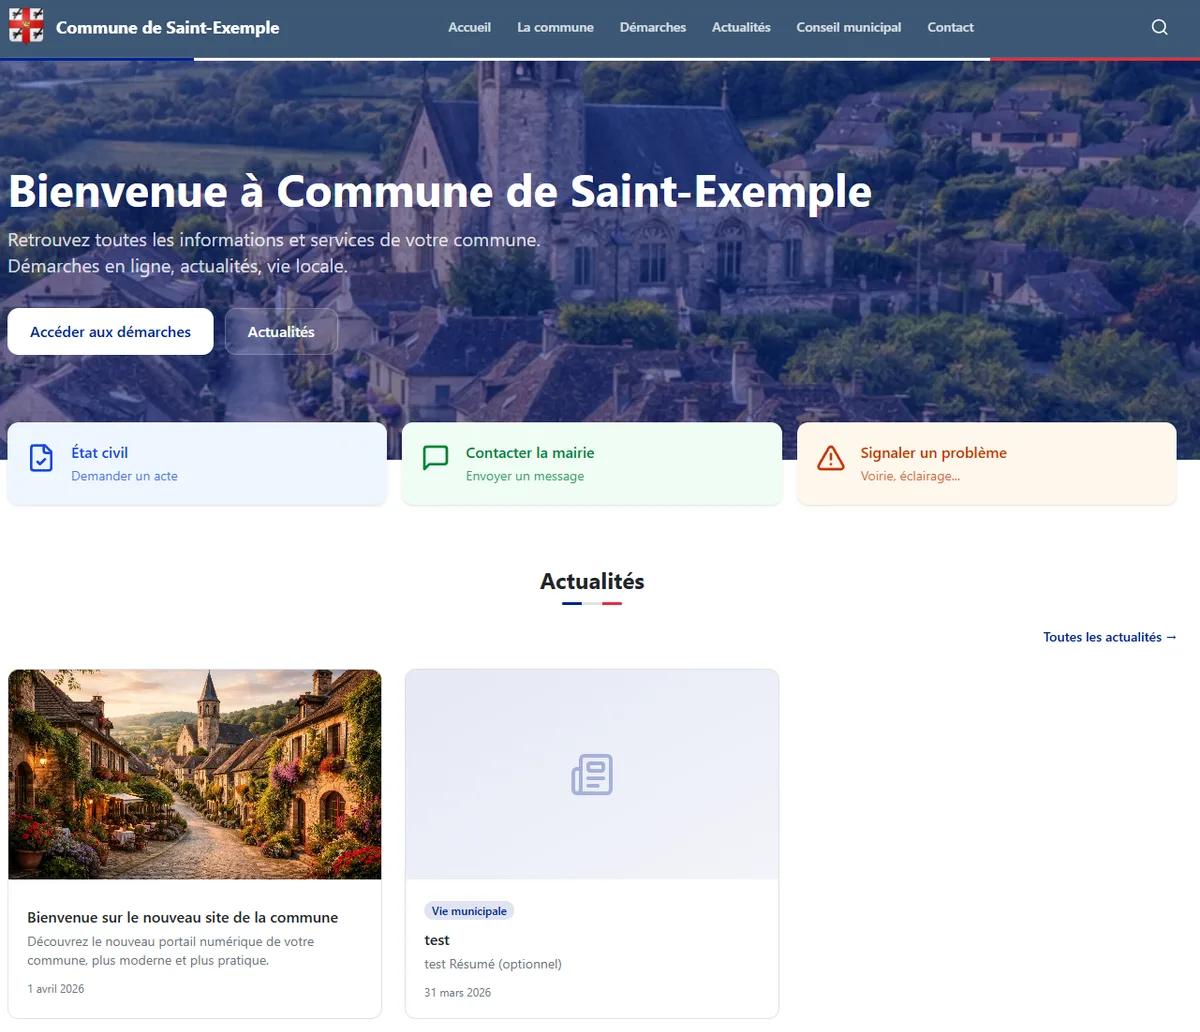1200x1032 pixels.
Task: Open Démarches in the top navigation
Action: click(x=652, y=27)
